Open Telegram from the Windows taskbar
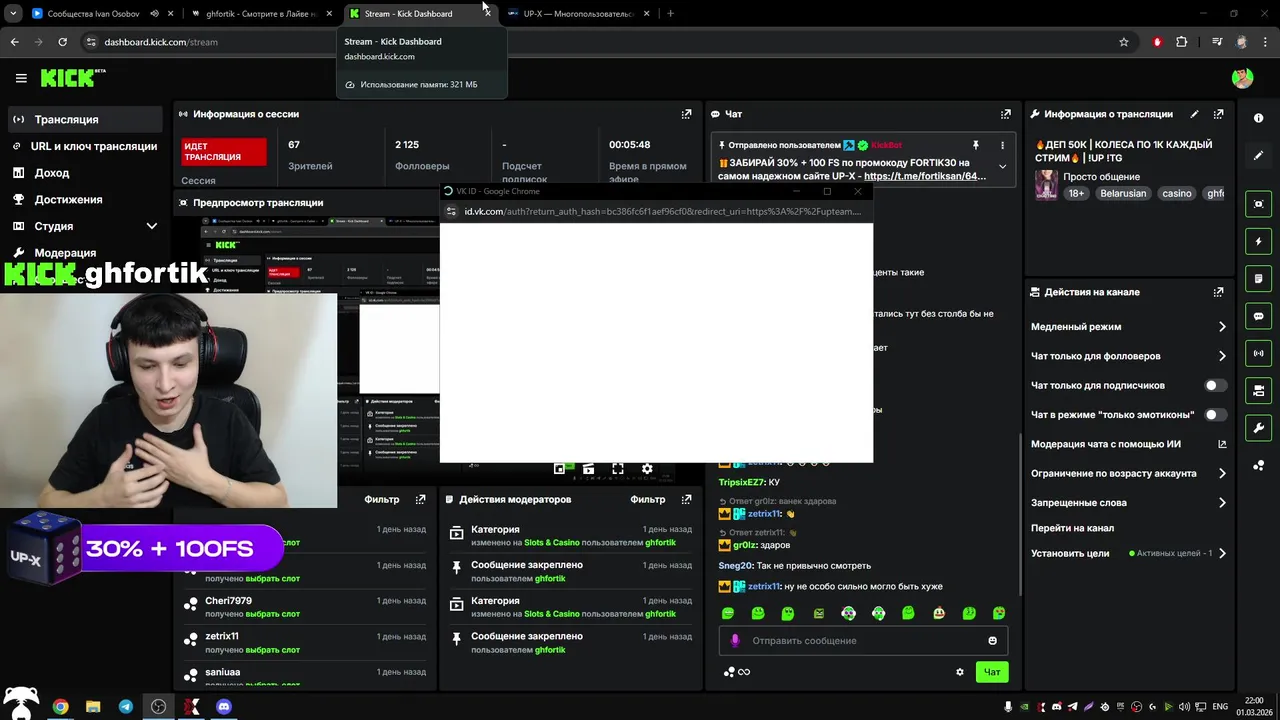The image size is (1280, 720). (125, 706)
